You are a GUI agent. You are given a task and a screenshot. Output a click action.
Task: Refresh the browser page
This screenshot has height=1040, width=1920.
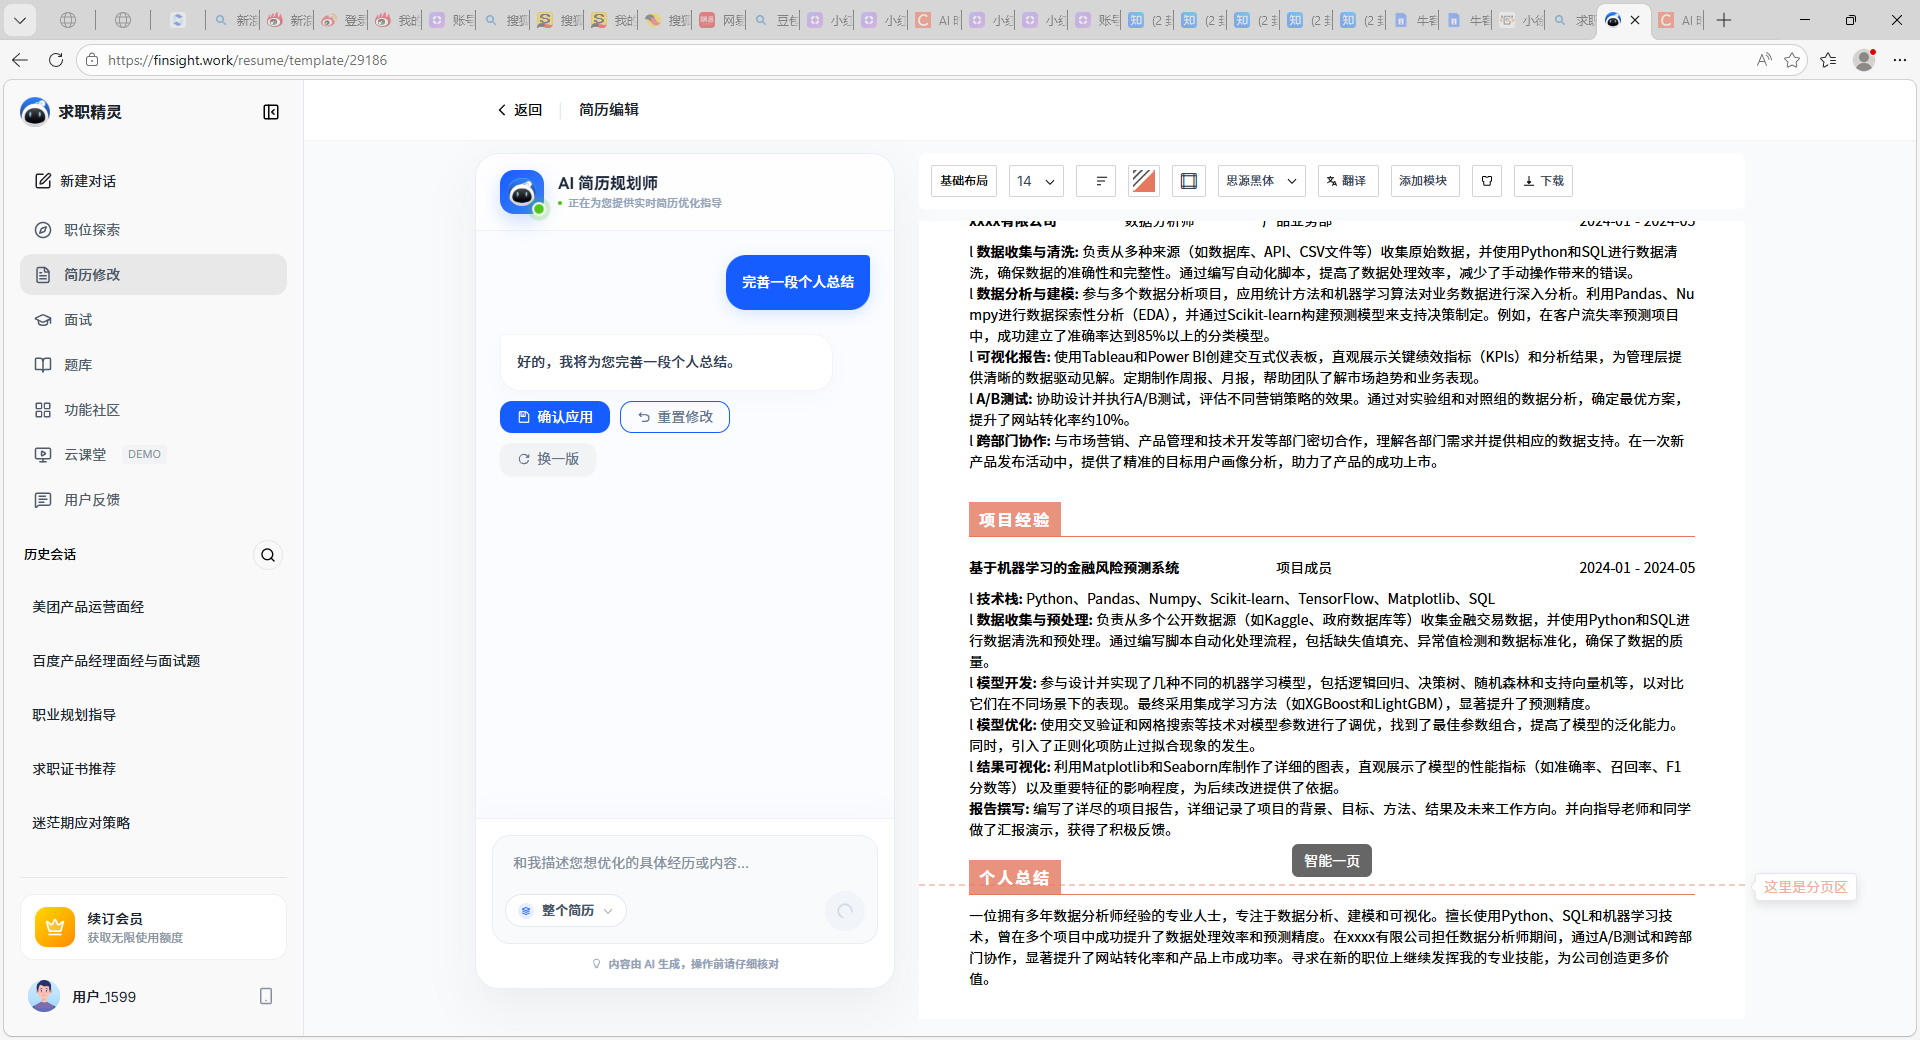point(56,60)
